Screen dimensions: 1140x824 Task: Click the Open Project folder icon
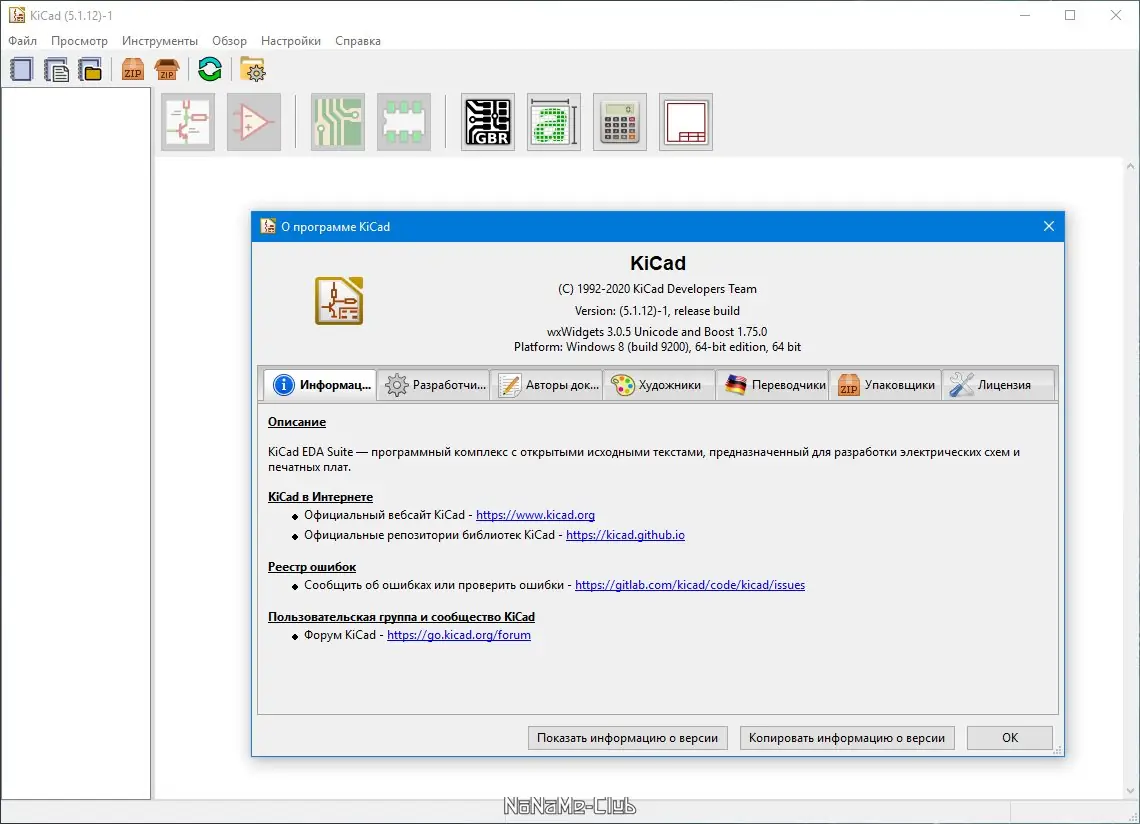[x=91, y=70]
